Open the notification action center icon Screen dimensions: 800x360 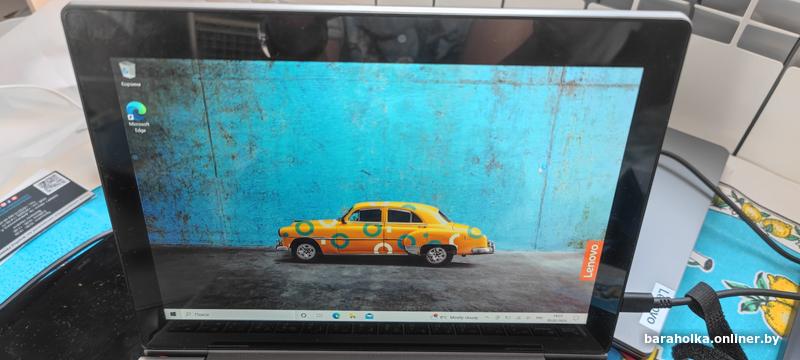(576, 318)
